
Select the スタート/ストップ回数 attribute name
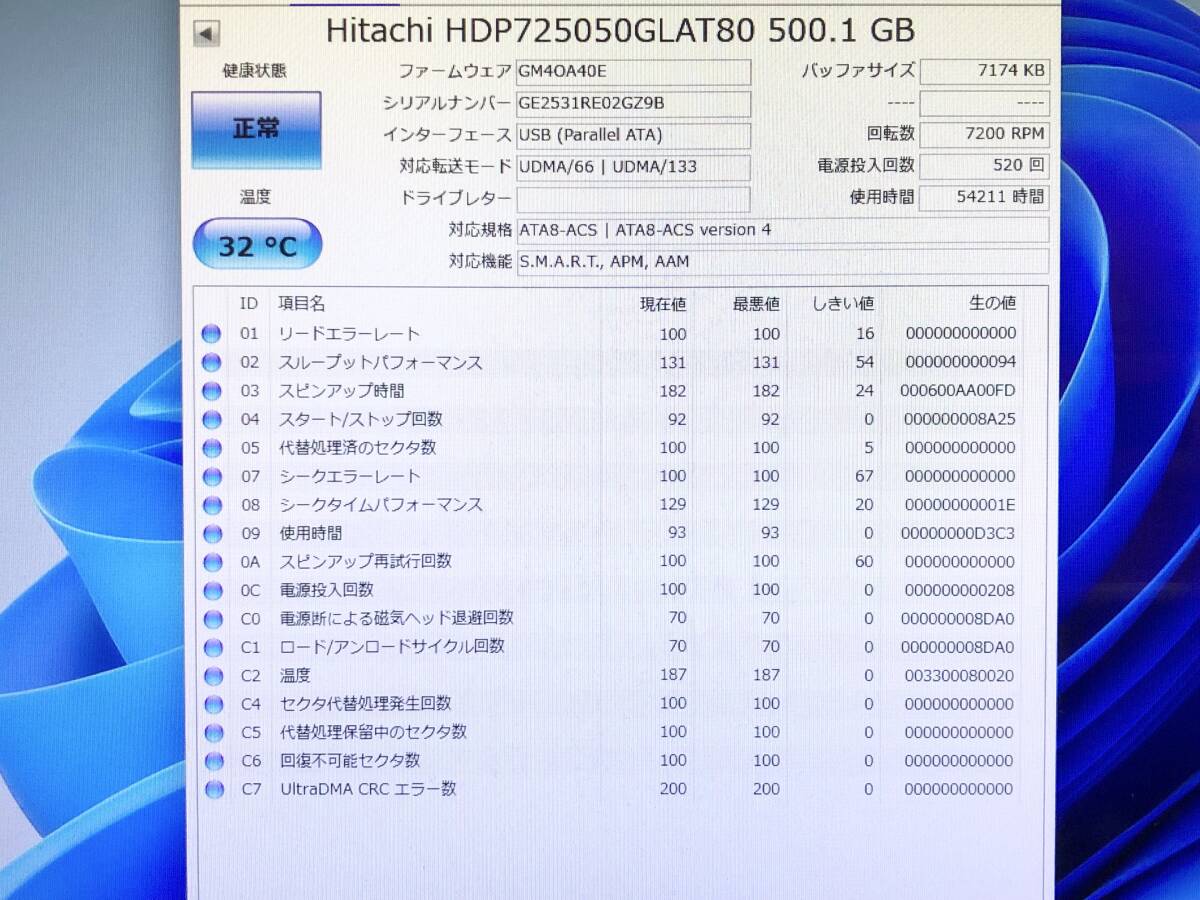click(x=360, y=420)
